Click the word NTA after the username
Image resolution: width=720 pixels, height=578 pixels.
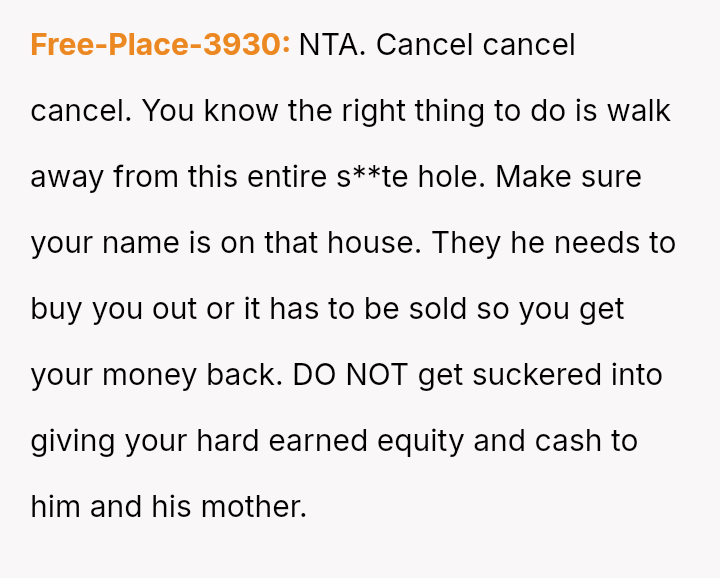pos(332,45)
